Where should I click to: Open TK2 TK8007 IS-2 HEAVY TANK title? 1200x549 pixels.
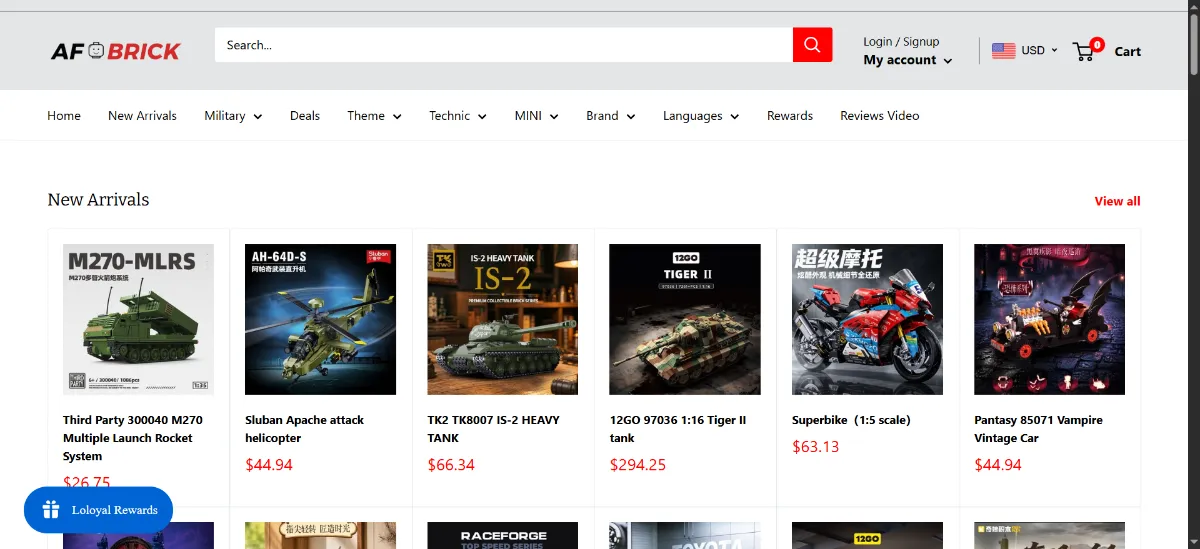point(493,429)
